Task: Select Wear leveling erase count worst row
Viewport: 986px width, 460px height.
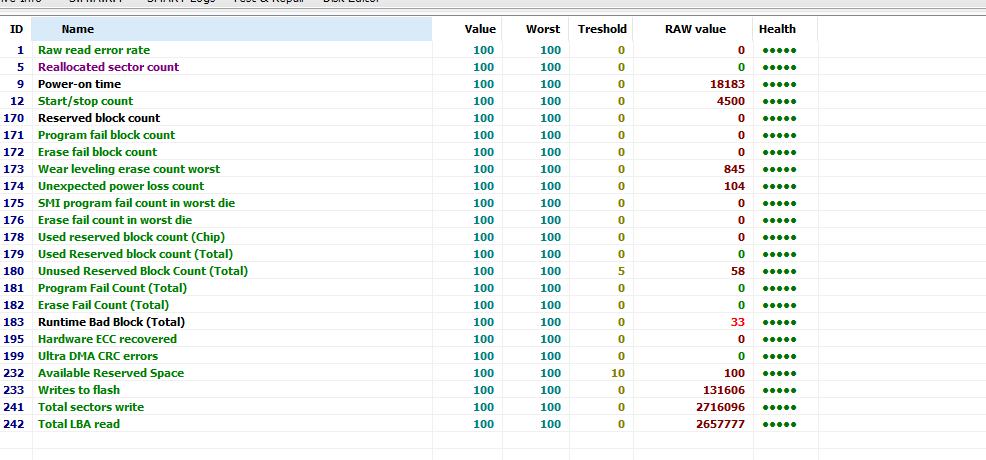Action: tap(129, 169)
